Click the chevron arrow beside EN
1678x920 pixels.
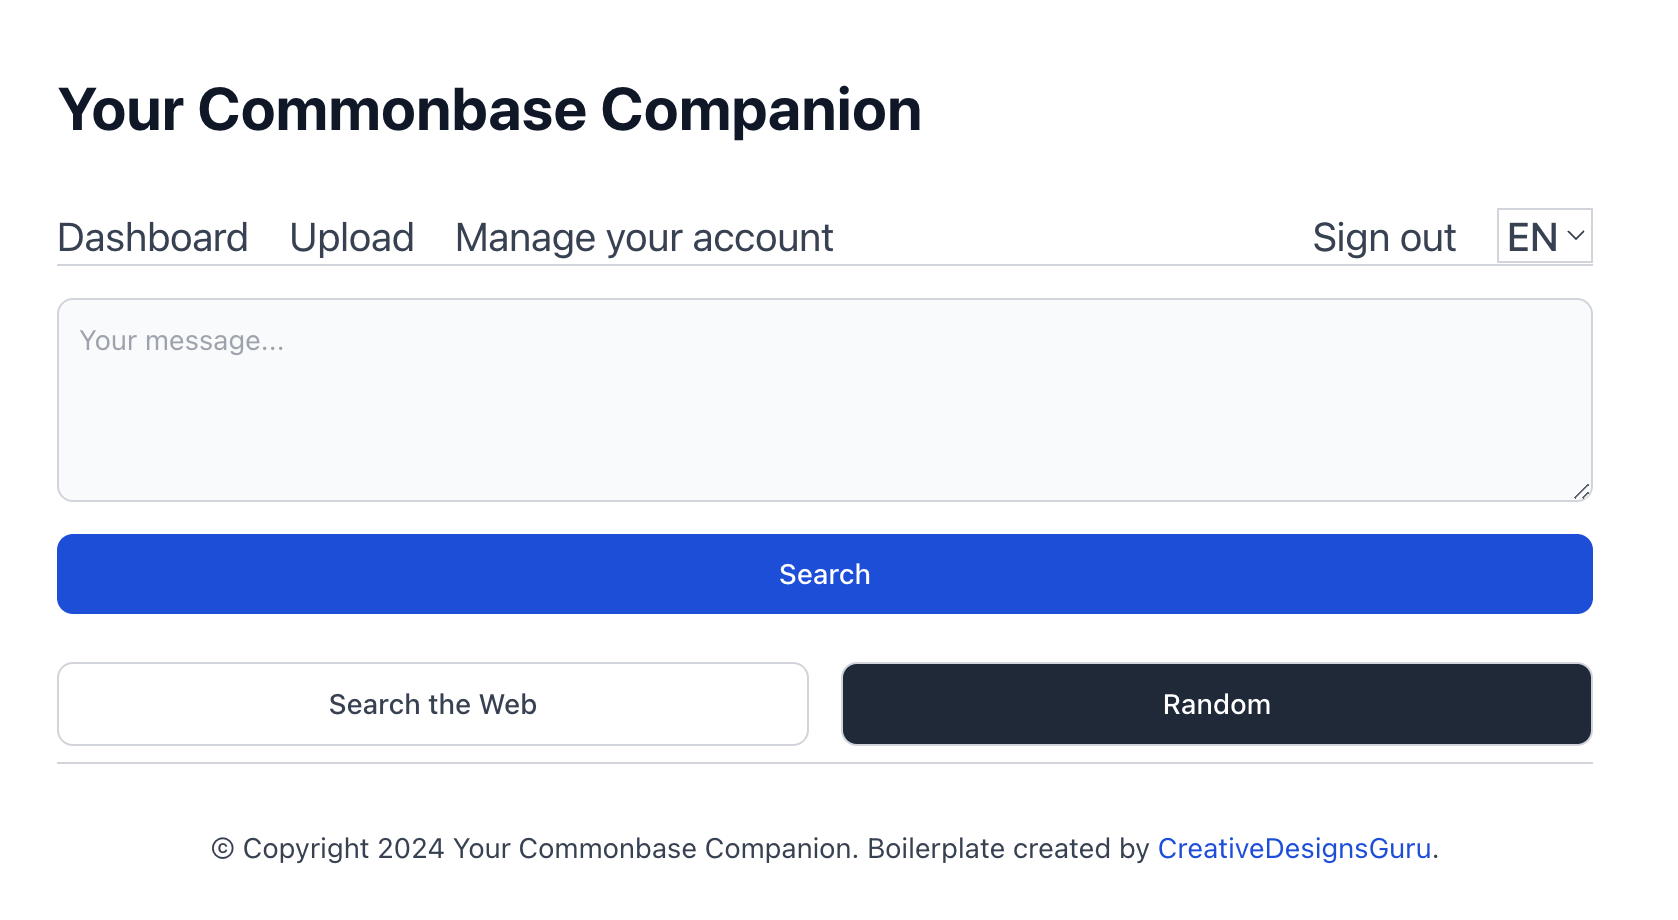(x=1576, y=236)
